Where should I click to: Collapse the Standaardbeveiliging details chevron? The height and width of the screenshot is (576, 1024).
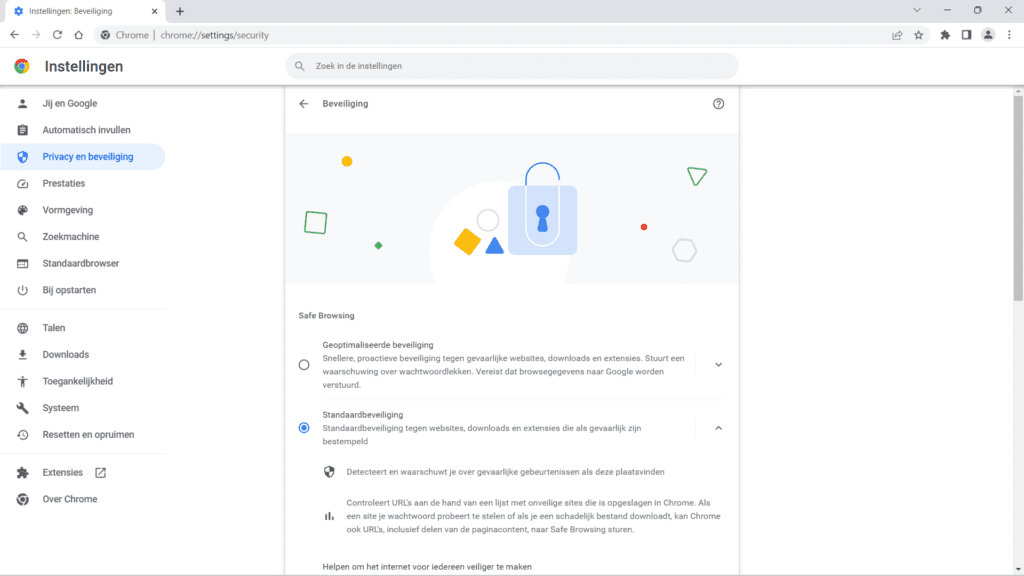pos(718,428)
